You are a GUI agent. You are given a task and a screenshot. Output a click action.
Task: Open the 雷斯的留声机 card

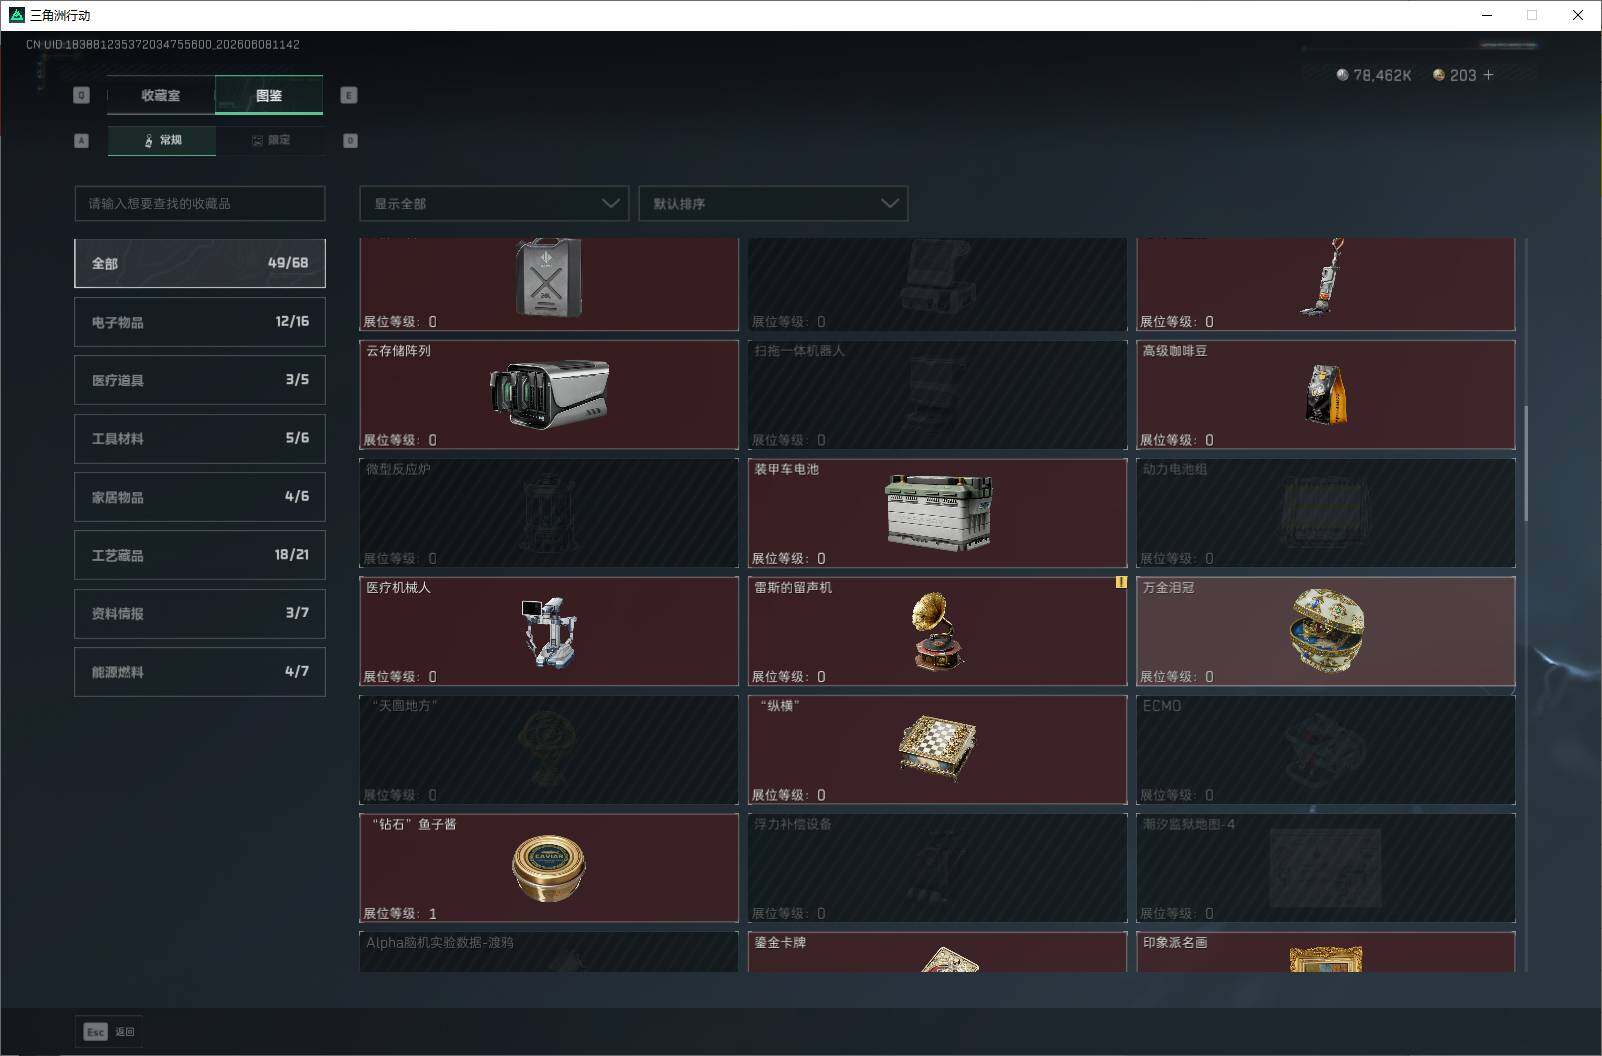(x=937, y=631)
